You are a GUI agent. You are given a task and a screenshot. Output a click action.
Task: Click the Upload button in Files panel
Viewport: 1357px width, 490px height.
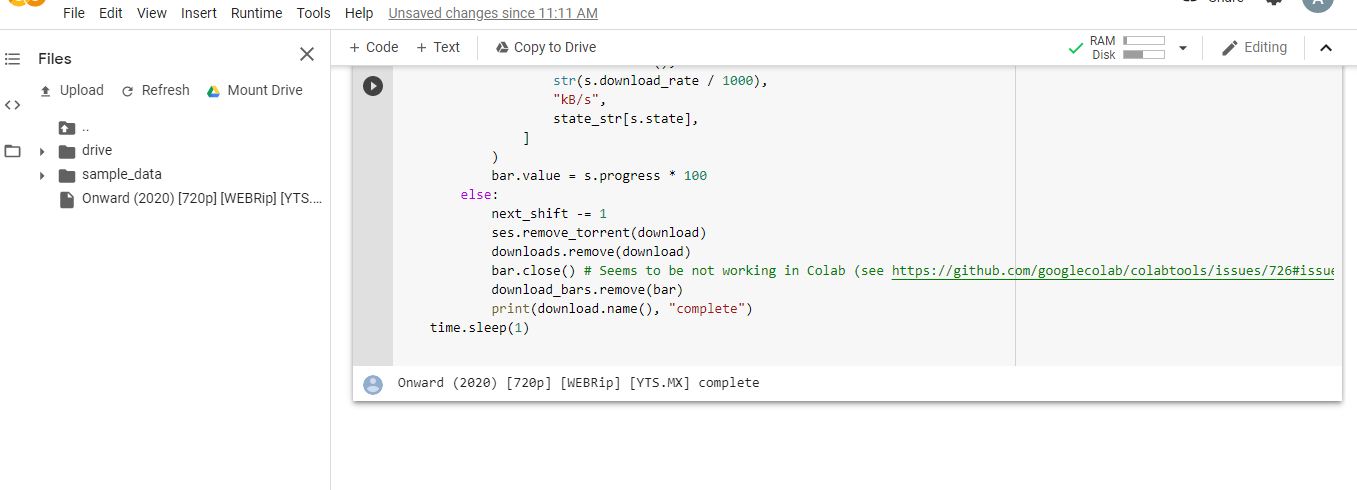click(71, 90)
